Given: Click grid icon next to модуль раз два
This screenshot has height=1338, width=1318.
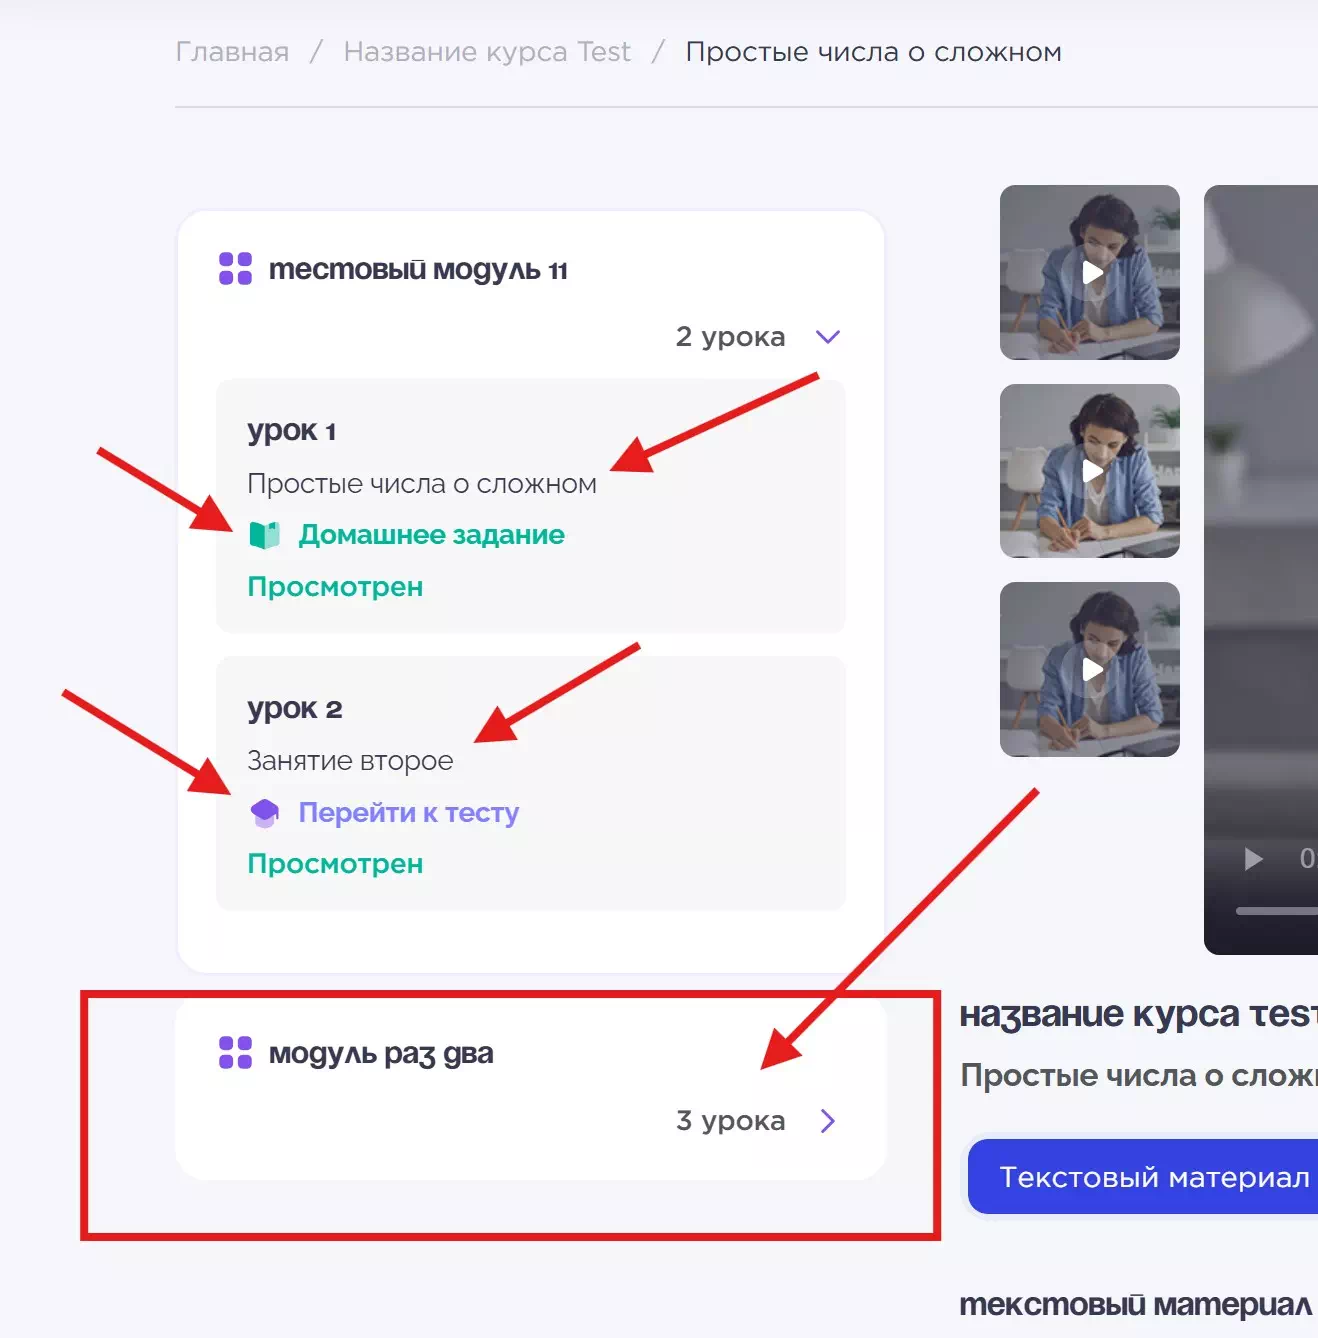Looking at the screenshot, I should [x=235, y=1053].
